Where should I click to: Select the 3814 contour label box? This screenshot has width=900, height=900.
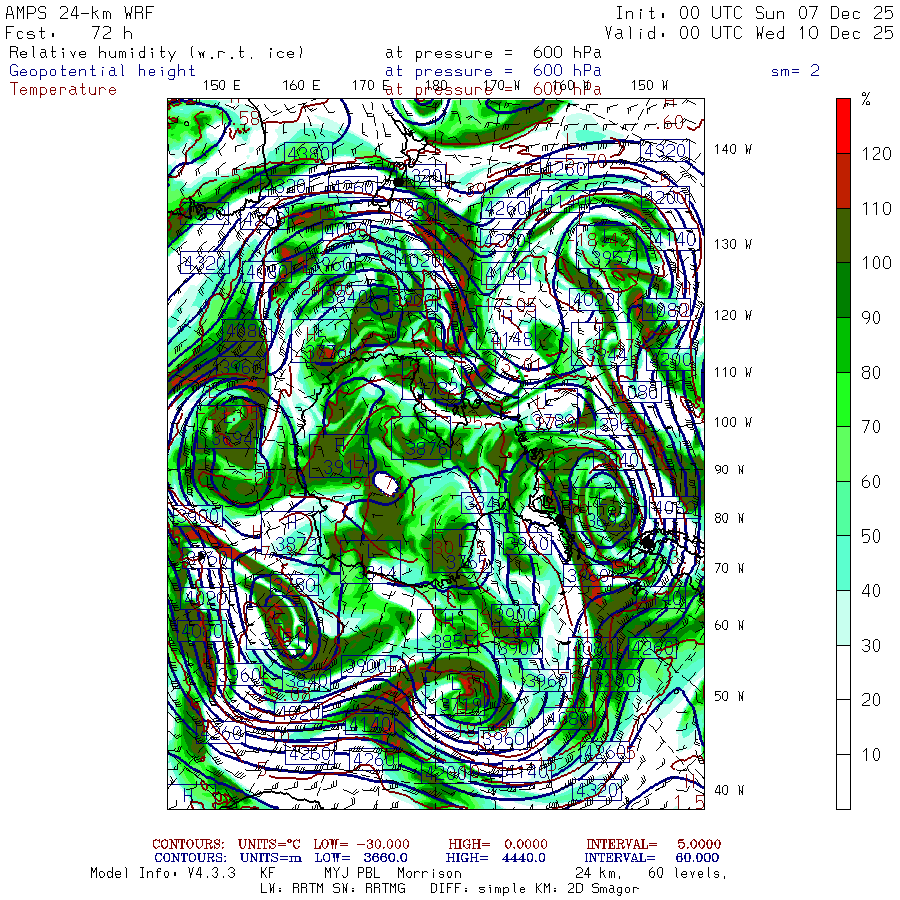(375, 572)
